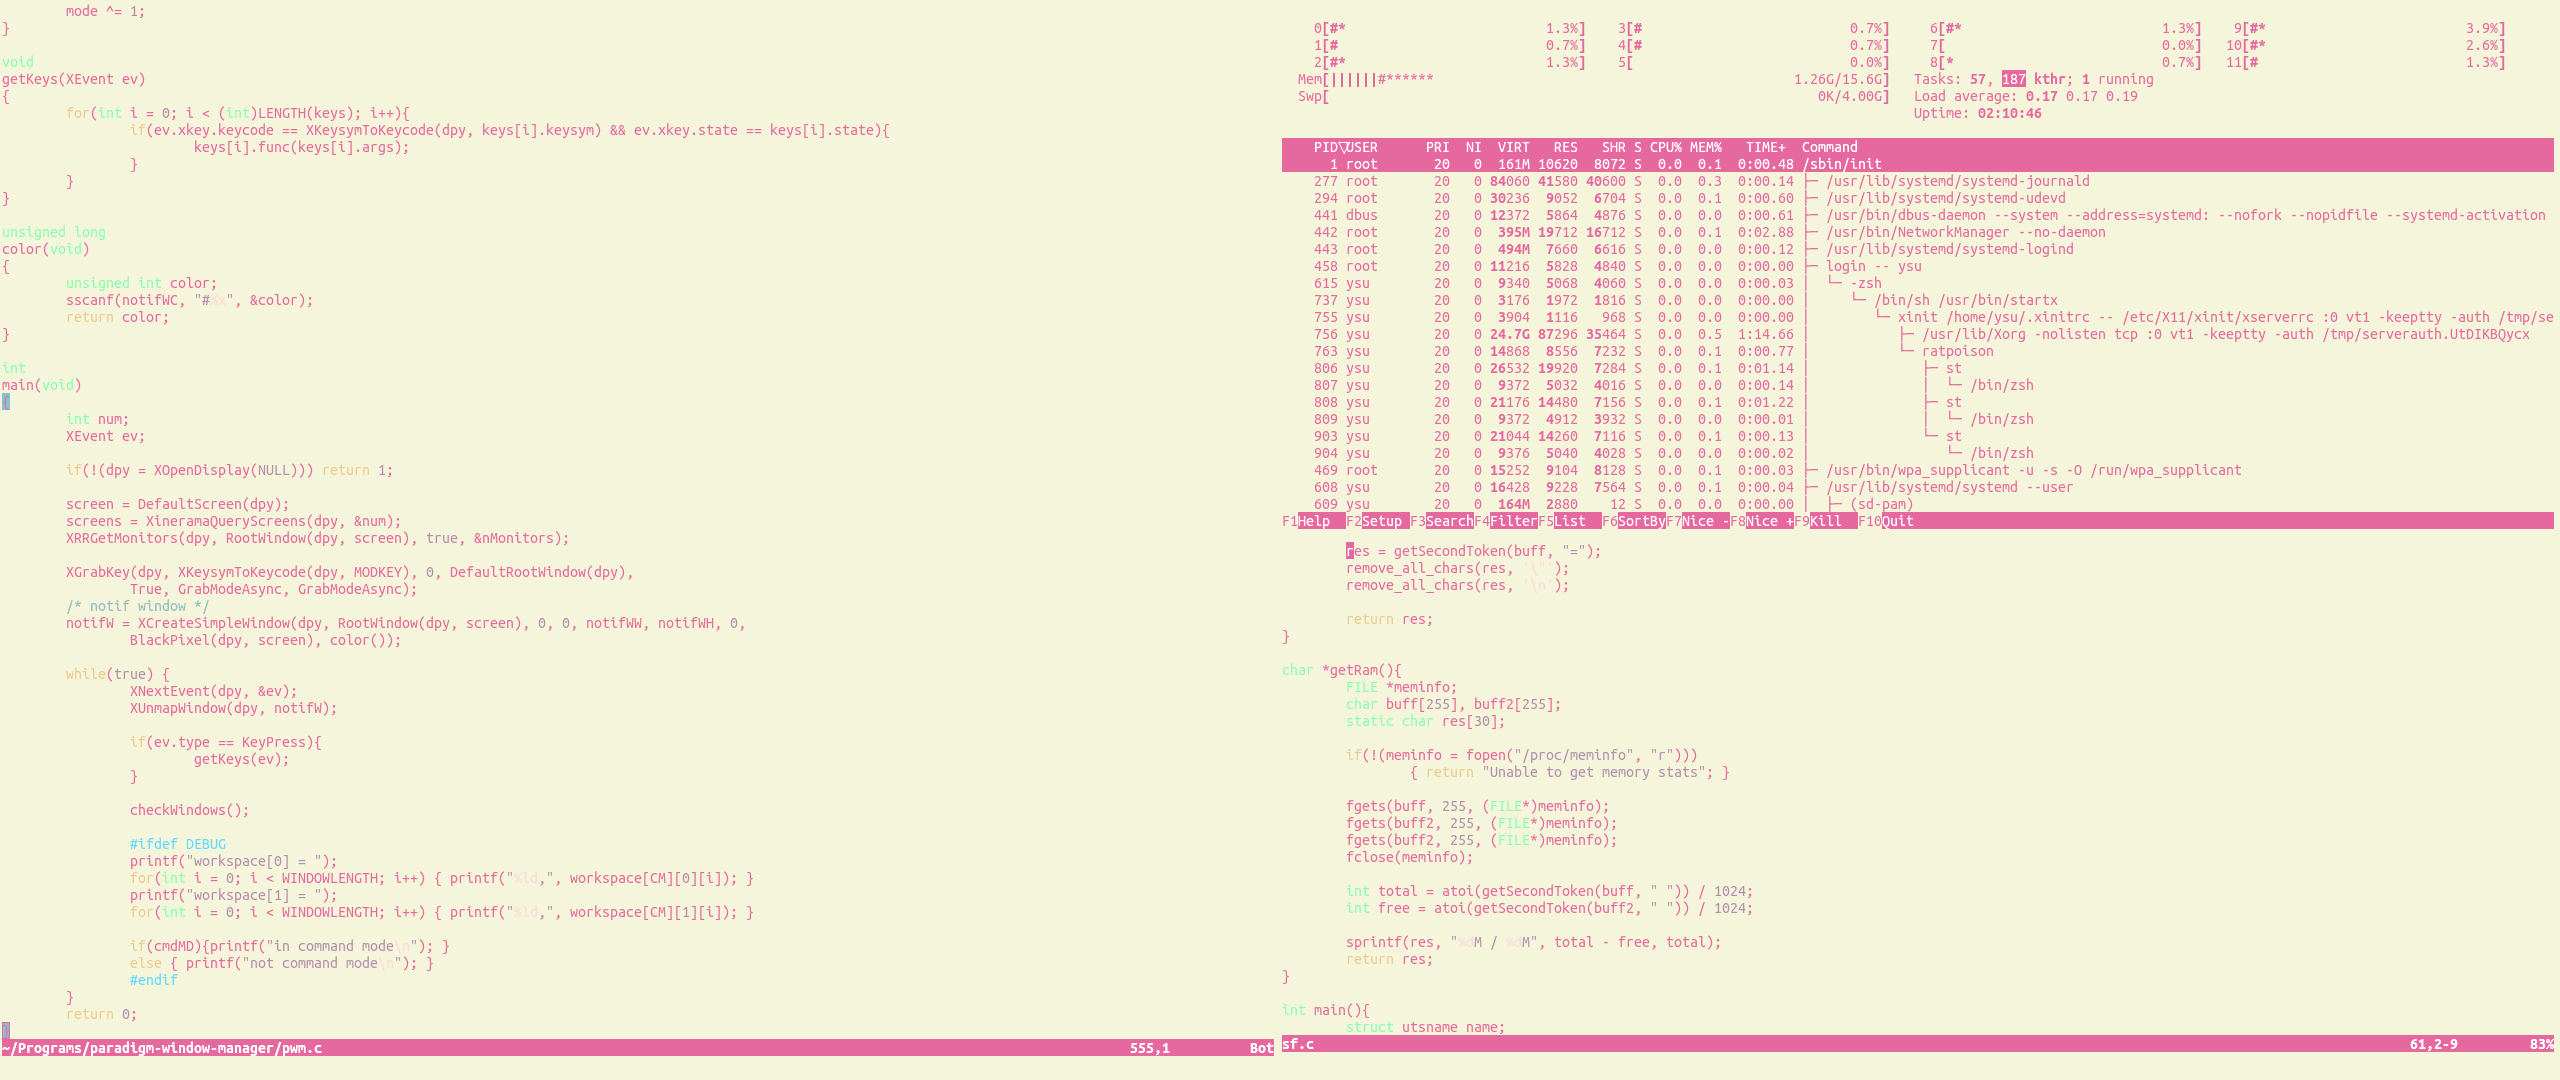Sort by the CPU% column header
The image size is (2560, 1080).
1665,147
